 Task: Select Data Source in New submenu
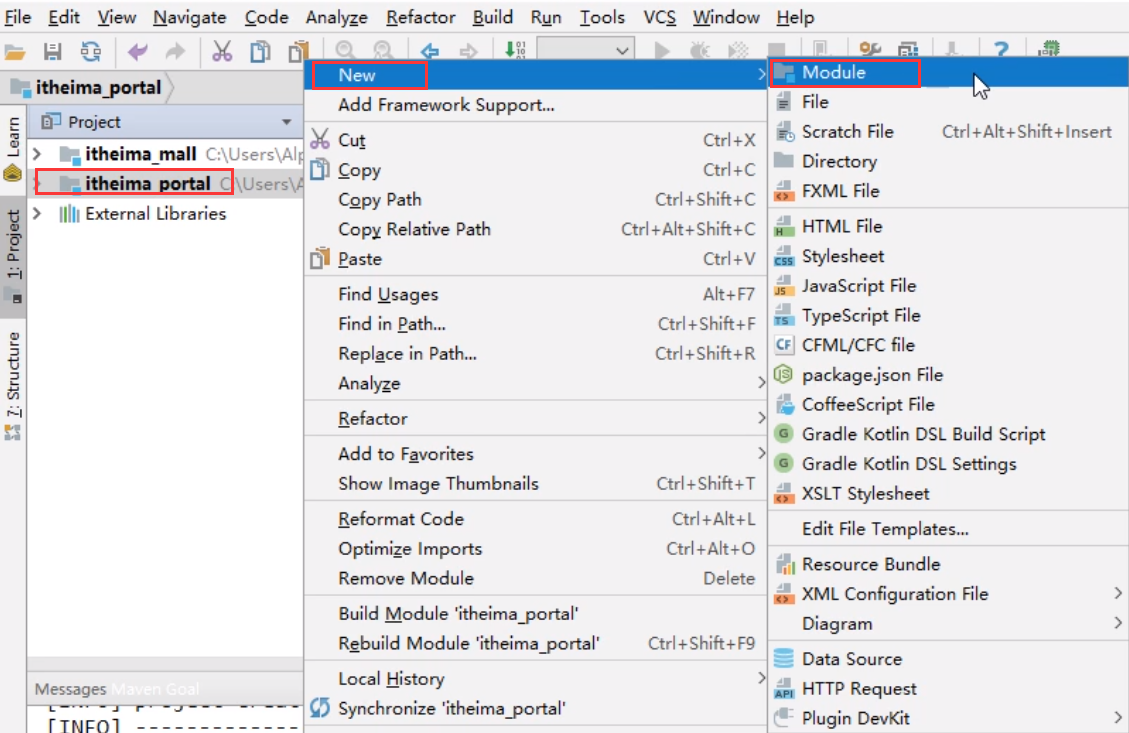(948, 659)
